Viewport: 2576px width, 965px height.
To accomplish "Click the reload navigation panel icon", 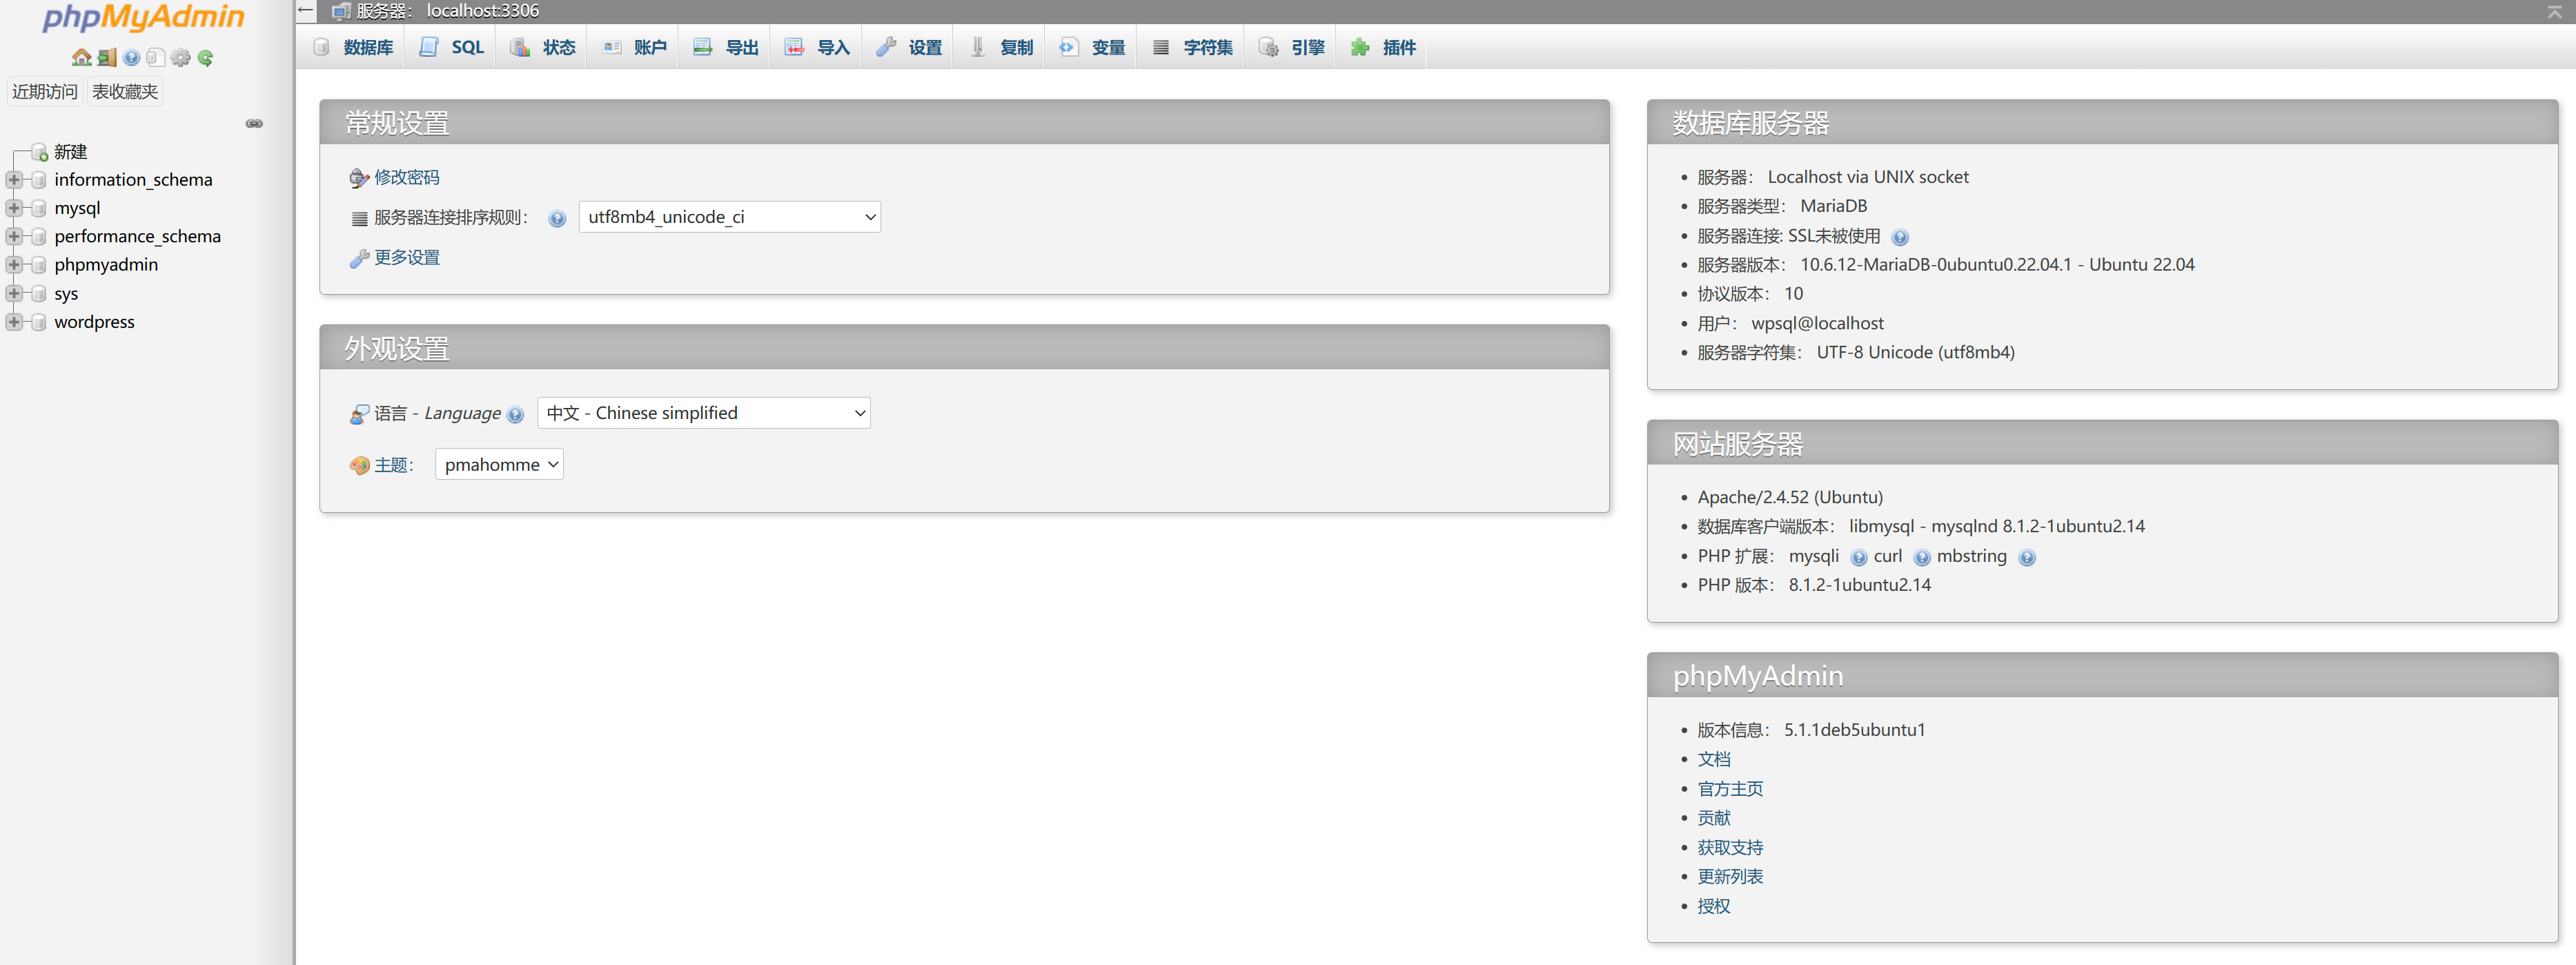I will [206, 57].
